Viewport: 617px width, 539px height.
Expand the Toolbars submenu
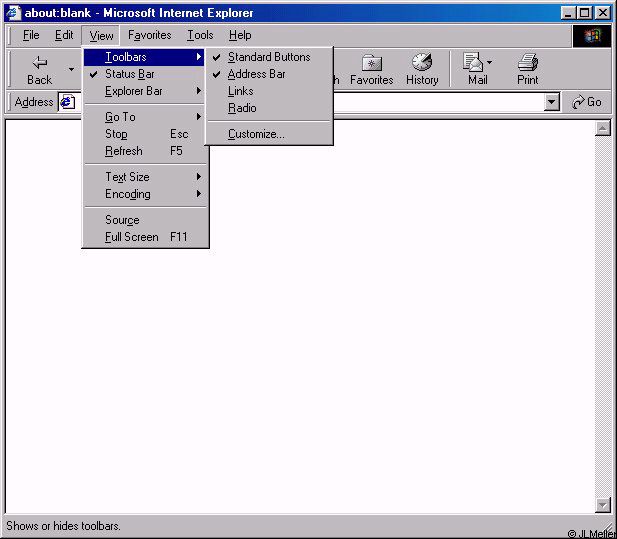144,57
